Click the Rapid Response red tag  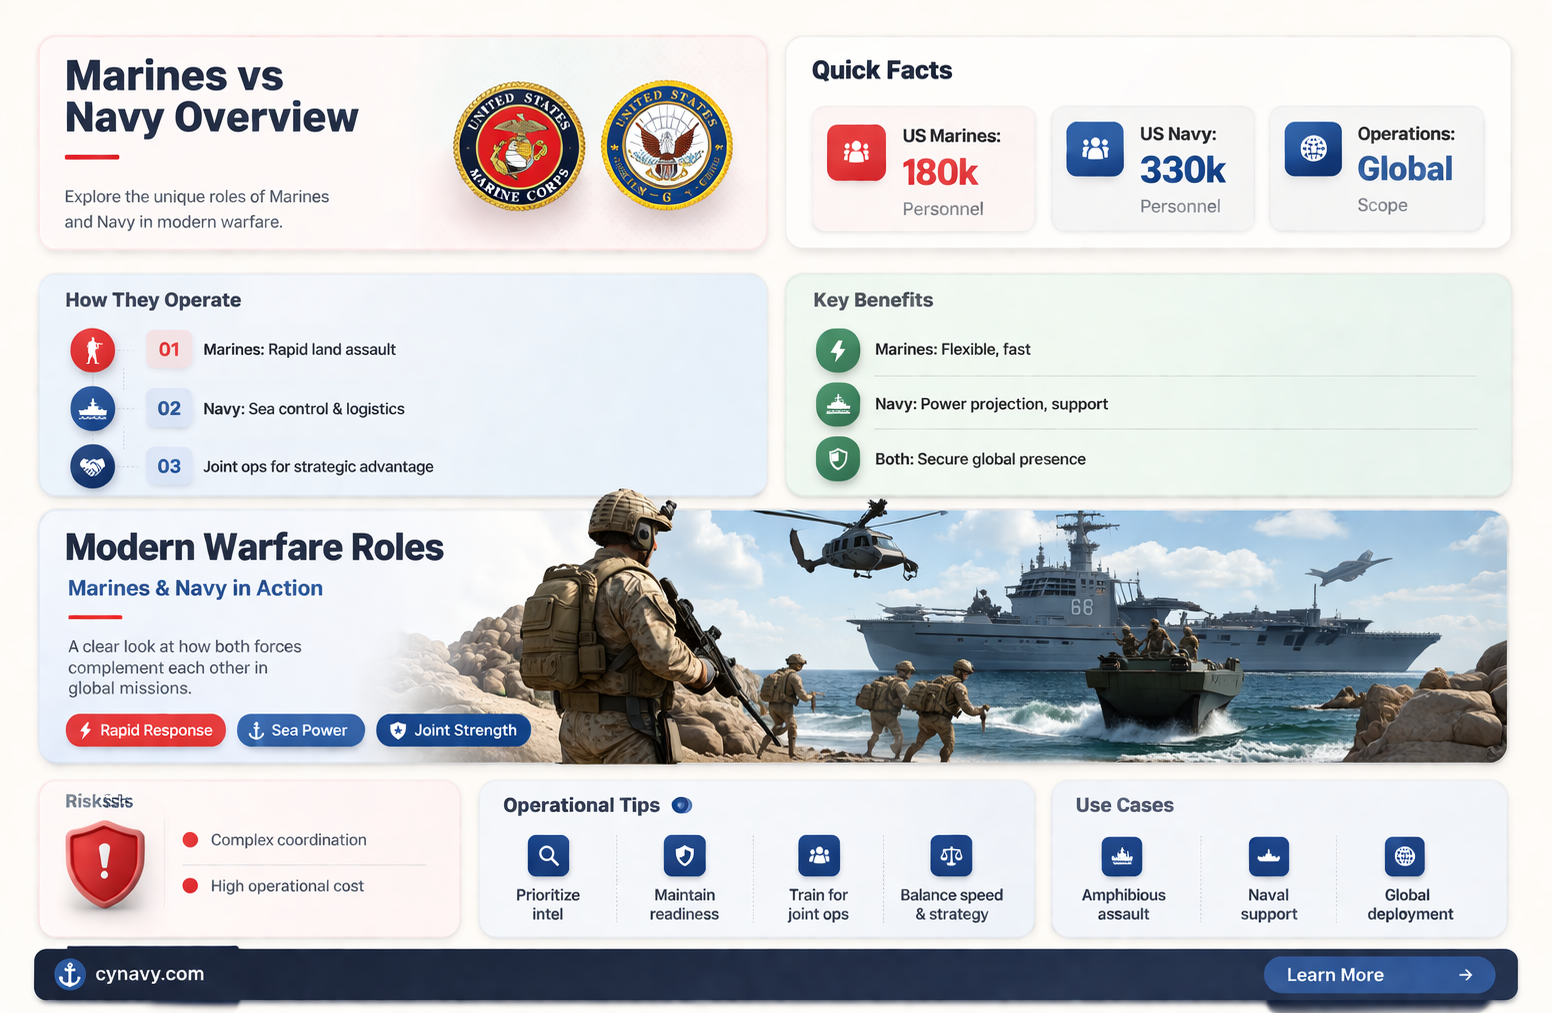[146, 730]
